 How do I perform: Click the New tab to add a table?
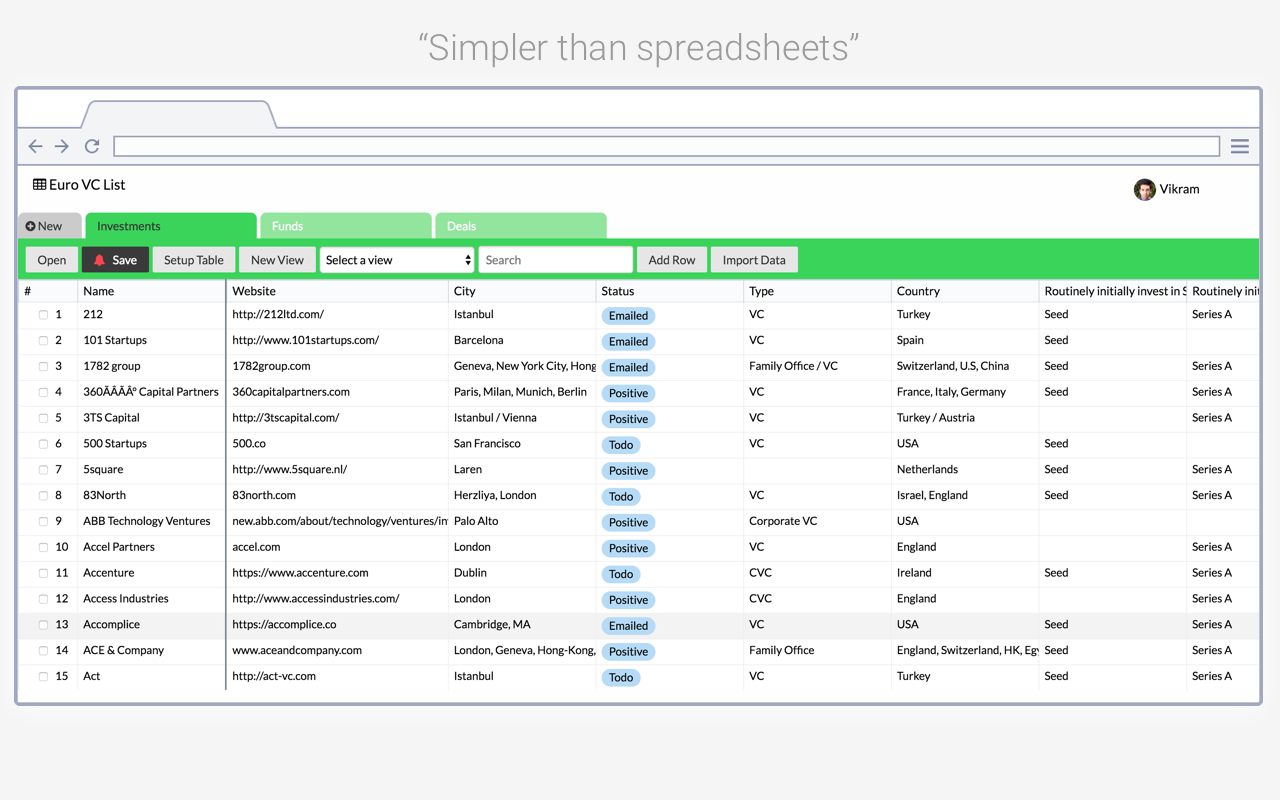50,226
